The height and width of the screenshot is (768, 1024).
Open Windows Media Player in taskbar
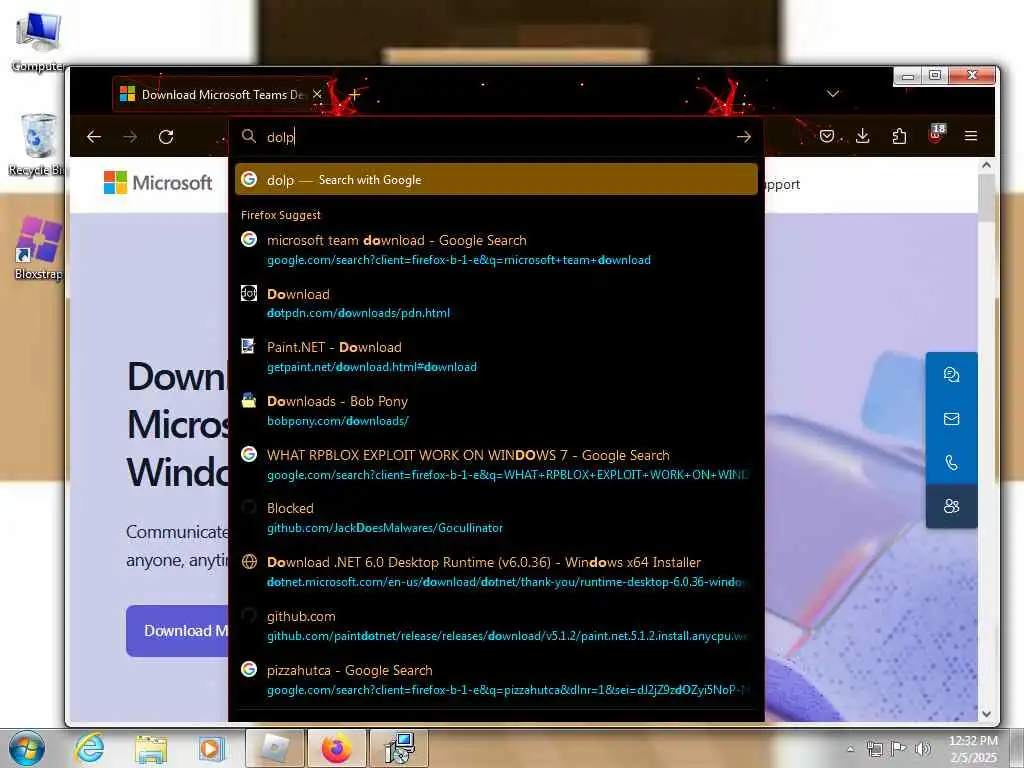[x=211, y=748]
